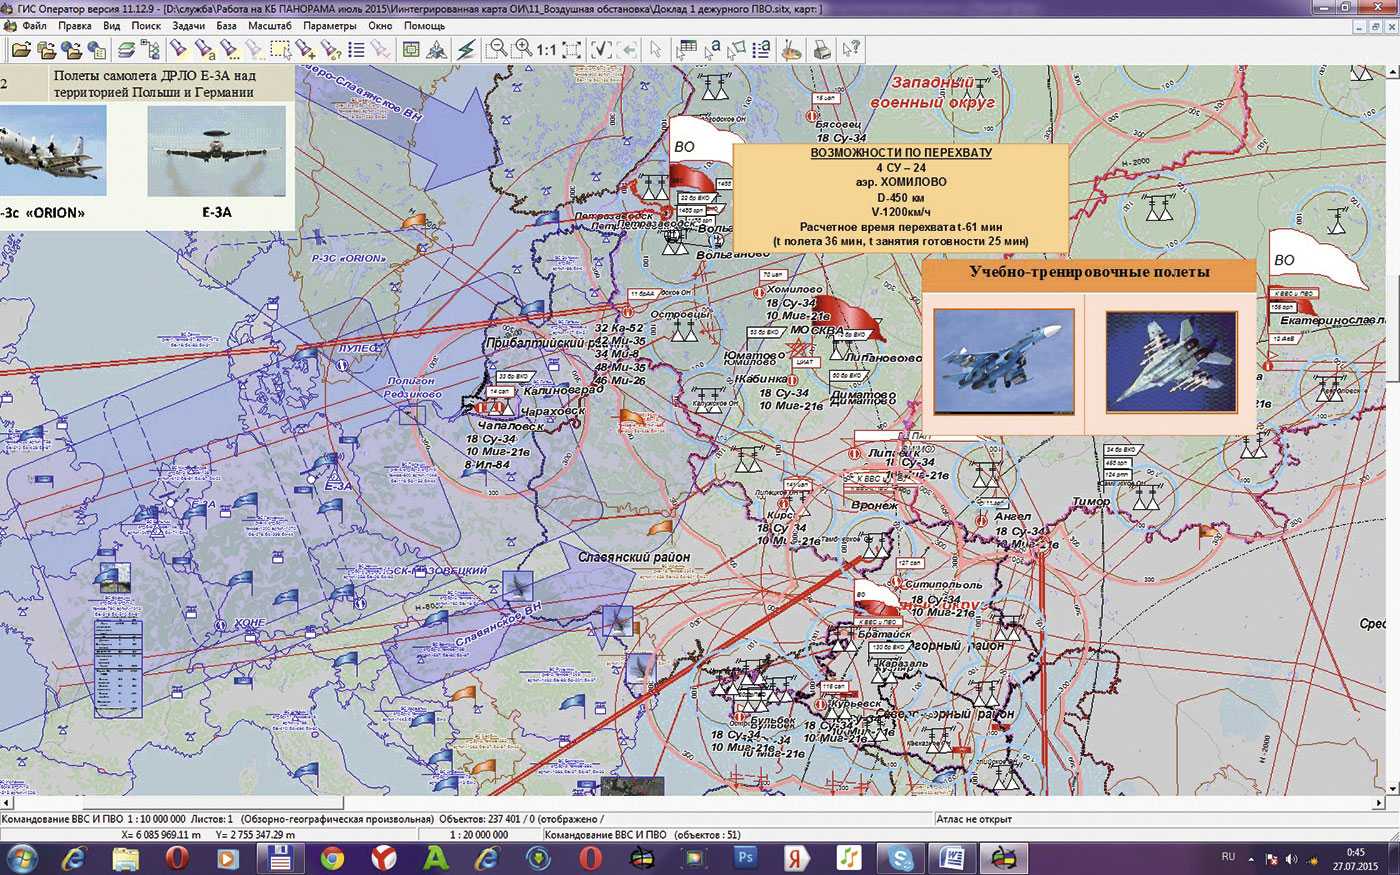Select the flashlight search by name 'a' tool
1400x875 pixels.
pos(204,49)
